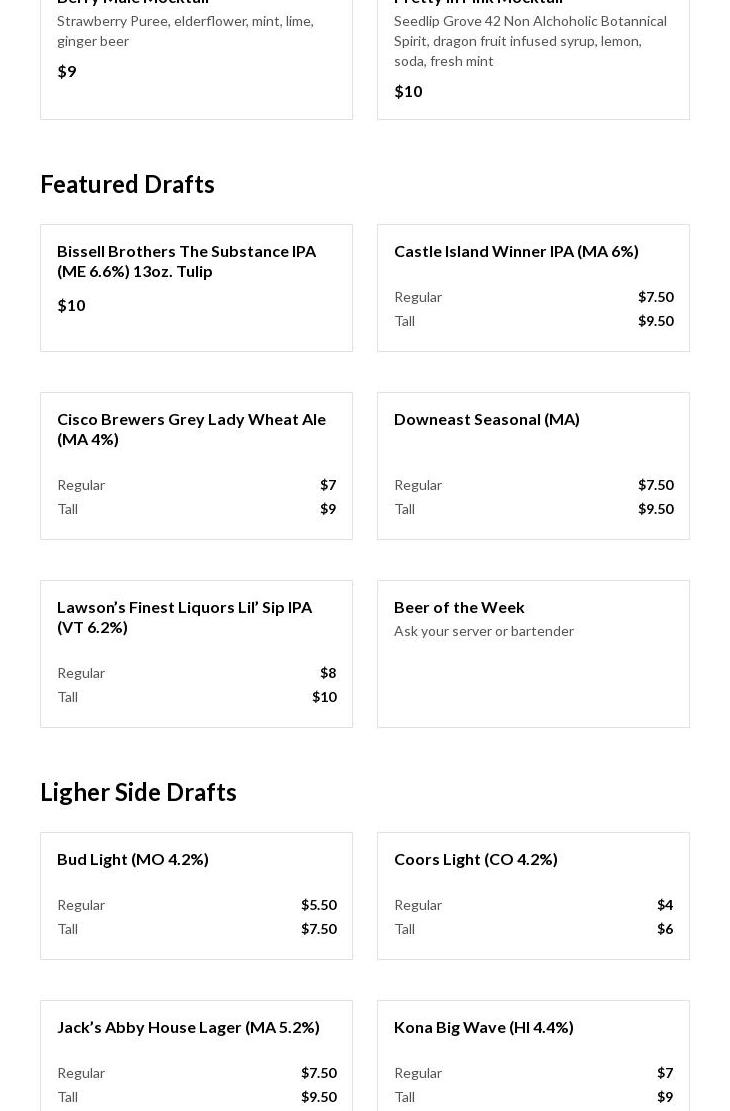Click the $10 price under Bissell Brothers

(71, 305)
